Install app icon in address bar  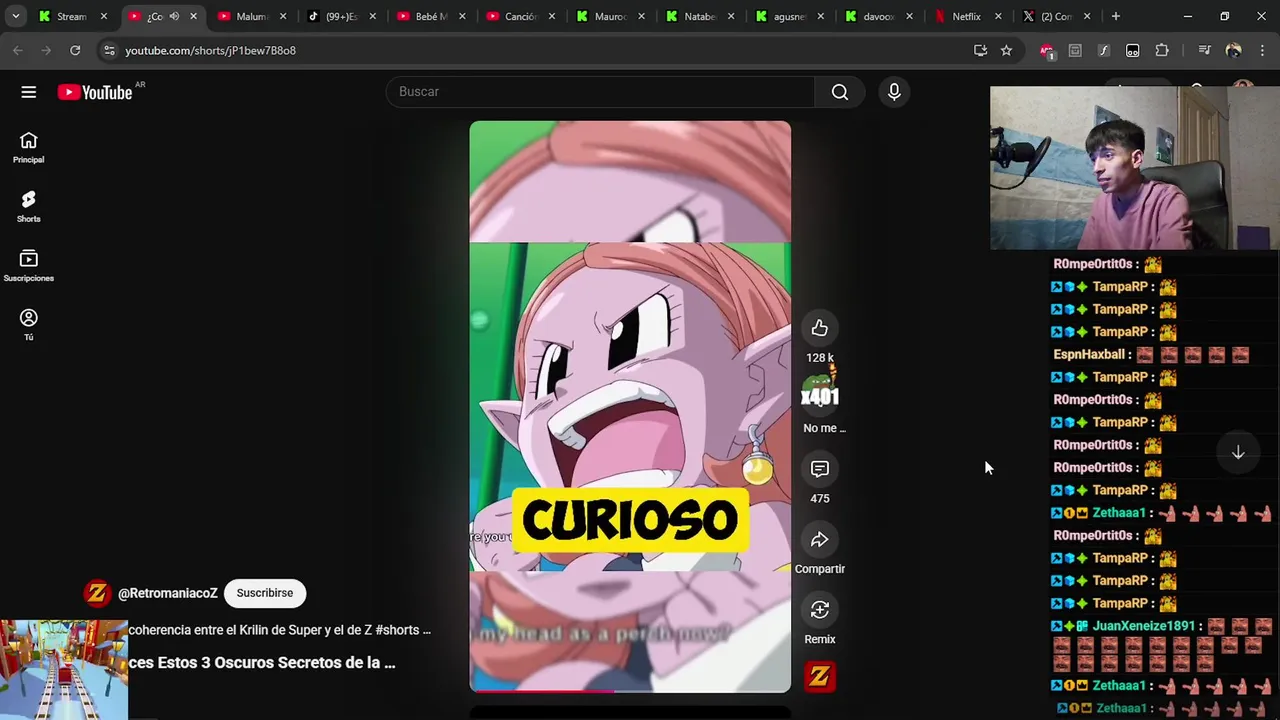[980, 50]
